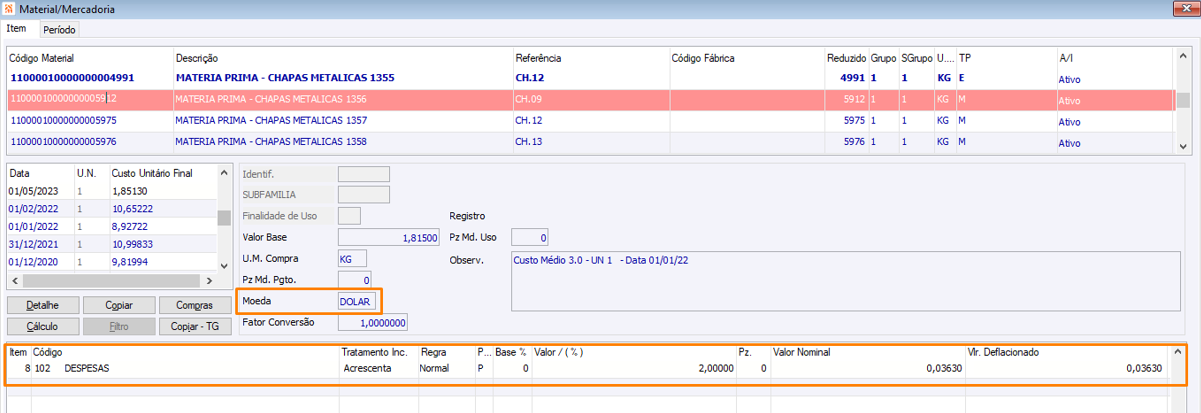Click the Código Material column header
Screen dimensions: 1201x413
41,58
